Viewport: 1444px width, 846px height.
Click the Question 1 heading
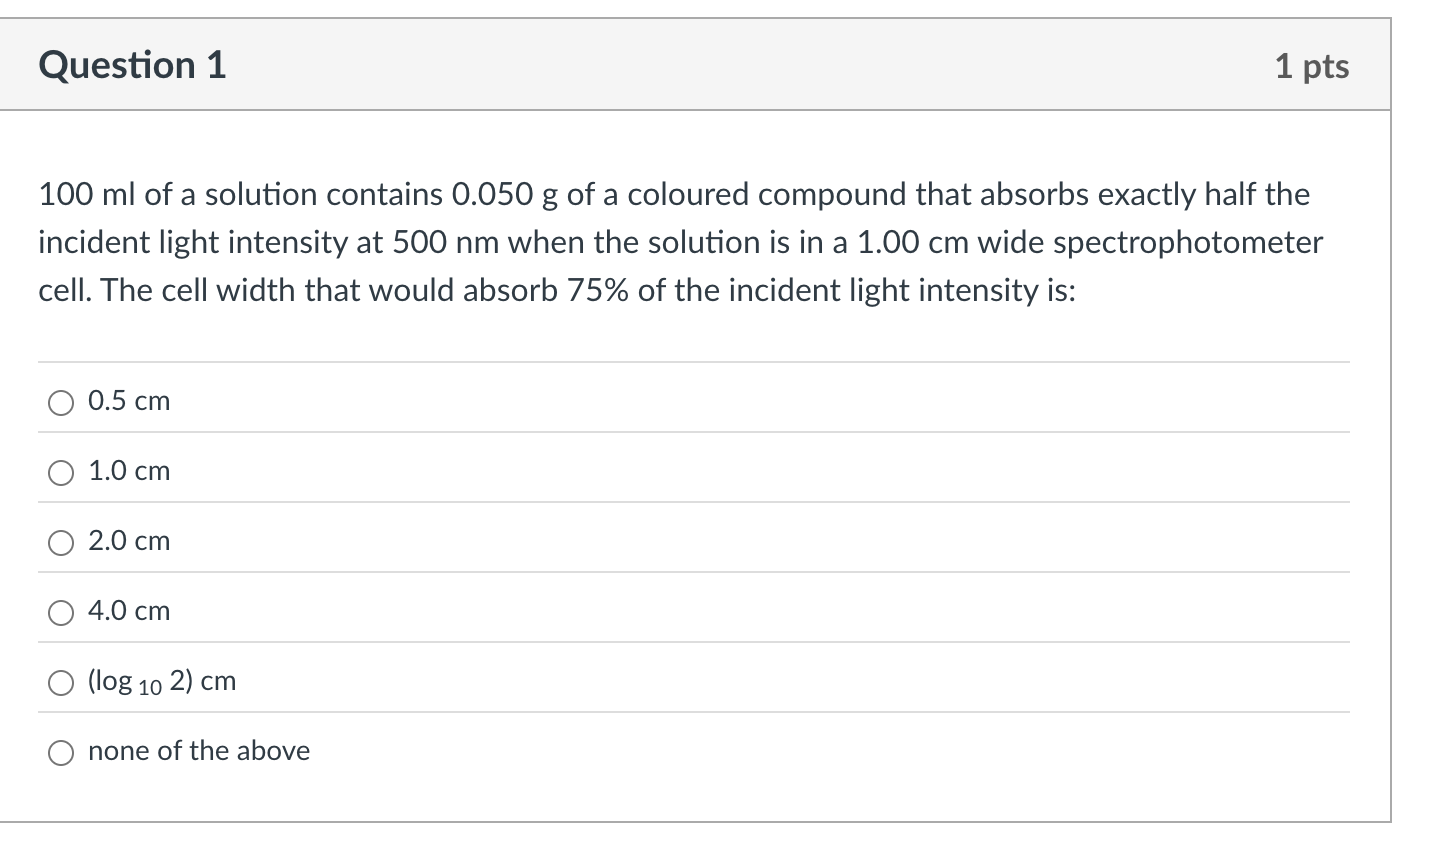[x=132, y=65]
